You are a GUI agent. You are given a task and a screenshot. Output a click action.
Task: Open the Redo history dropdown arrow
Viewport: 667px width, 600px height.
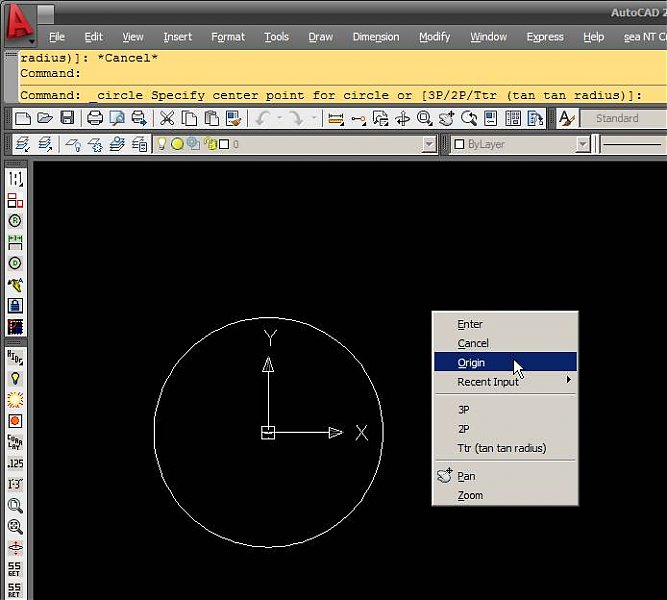[314, 118]
